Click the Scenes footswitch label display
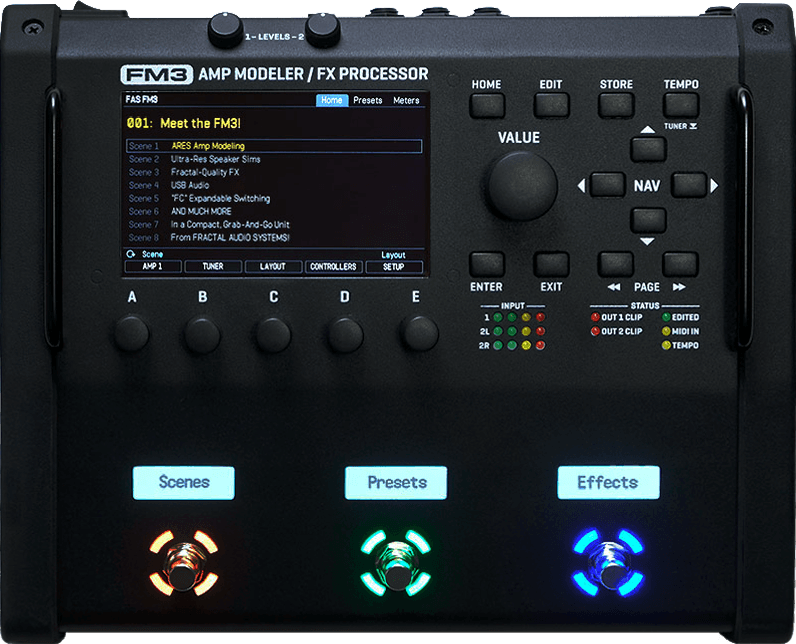796x644 pixels. 184,483
